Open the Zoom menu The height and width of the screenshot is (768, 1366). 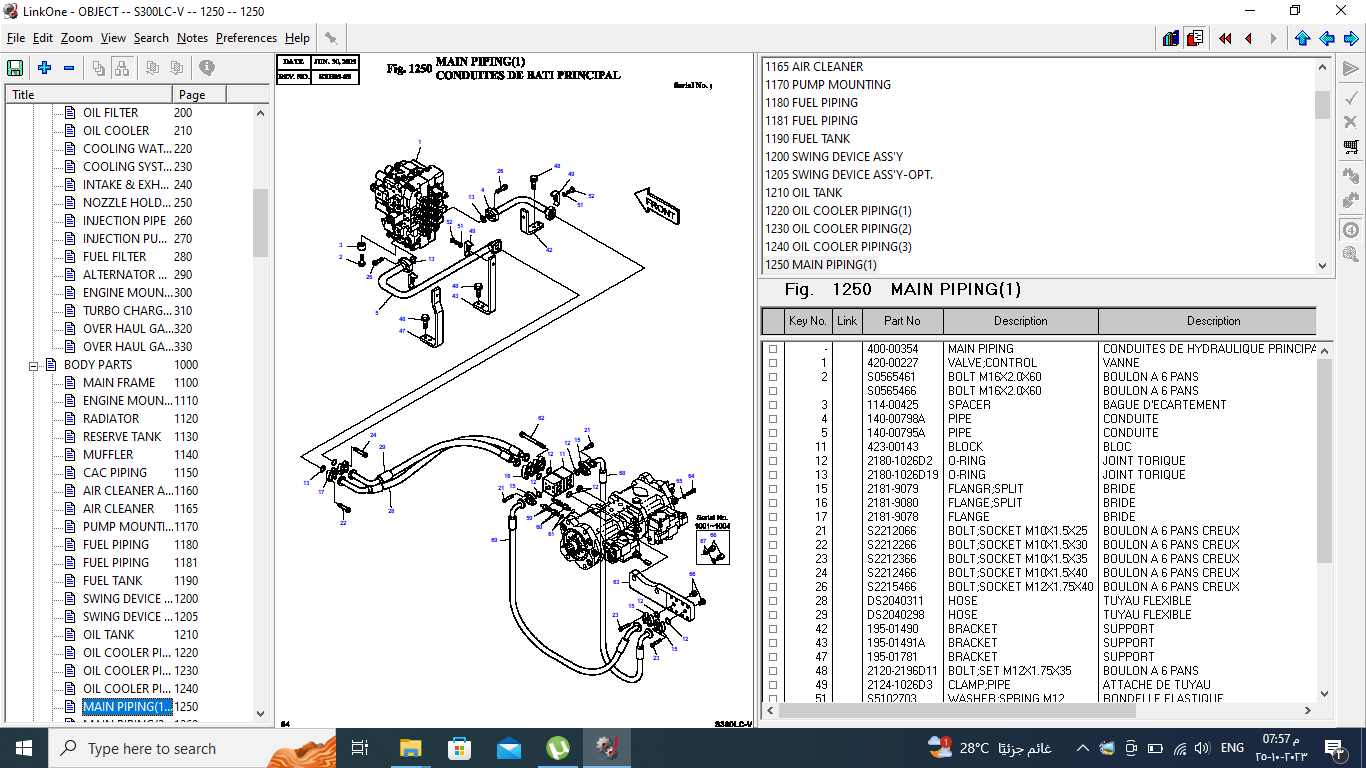coord(76,38)
